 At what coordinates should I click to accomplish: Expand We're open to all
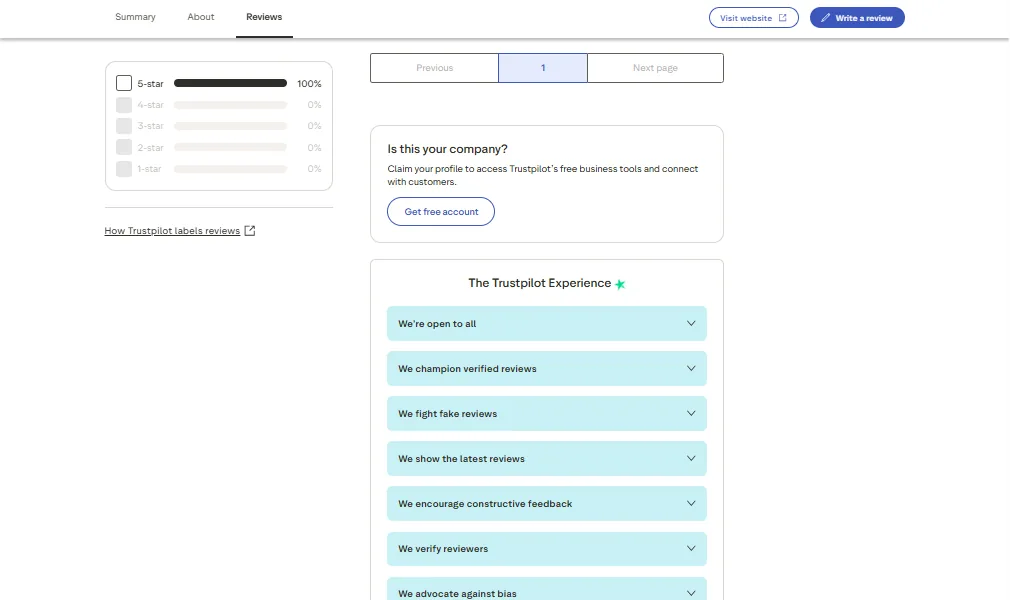pyautogui.click(x=547, y=324)
